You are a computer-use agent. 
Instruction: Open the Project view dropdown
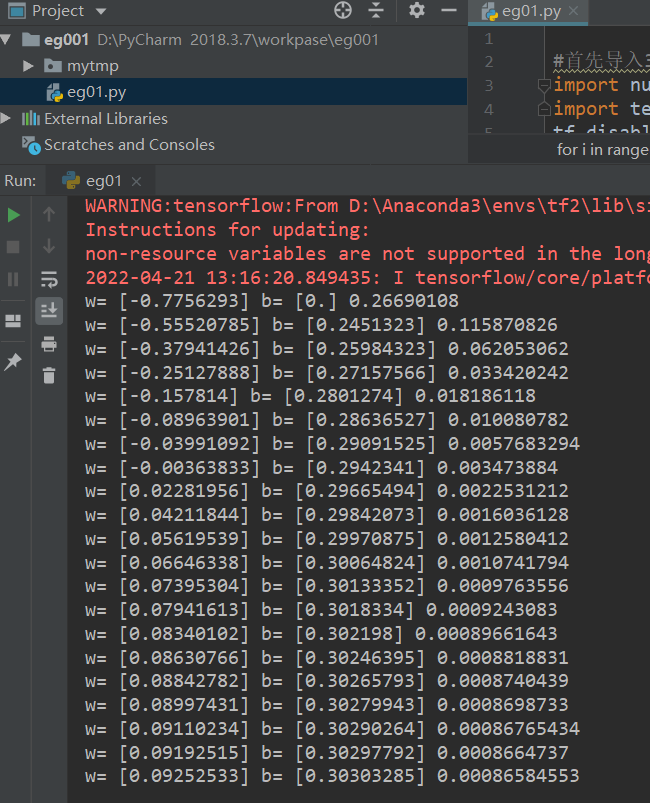tap(101, 11)
